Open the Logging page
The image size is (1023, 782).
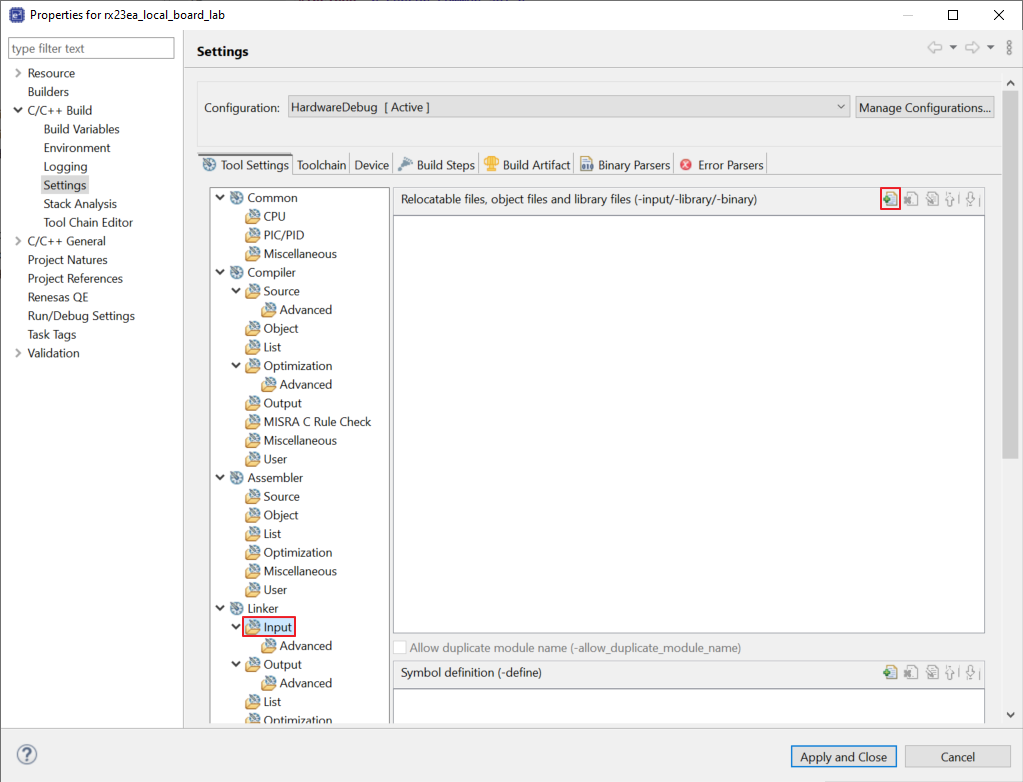point(65,167)
